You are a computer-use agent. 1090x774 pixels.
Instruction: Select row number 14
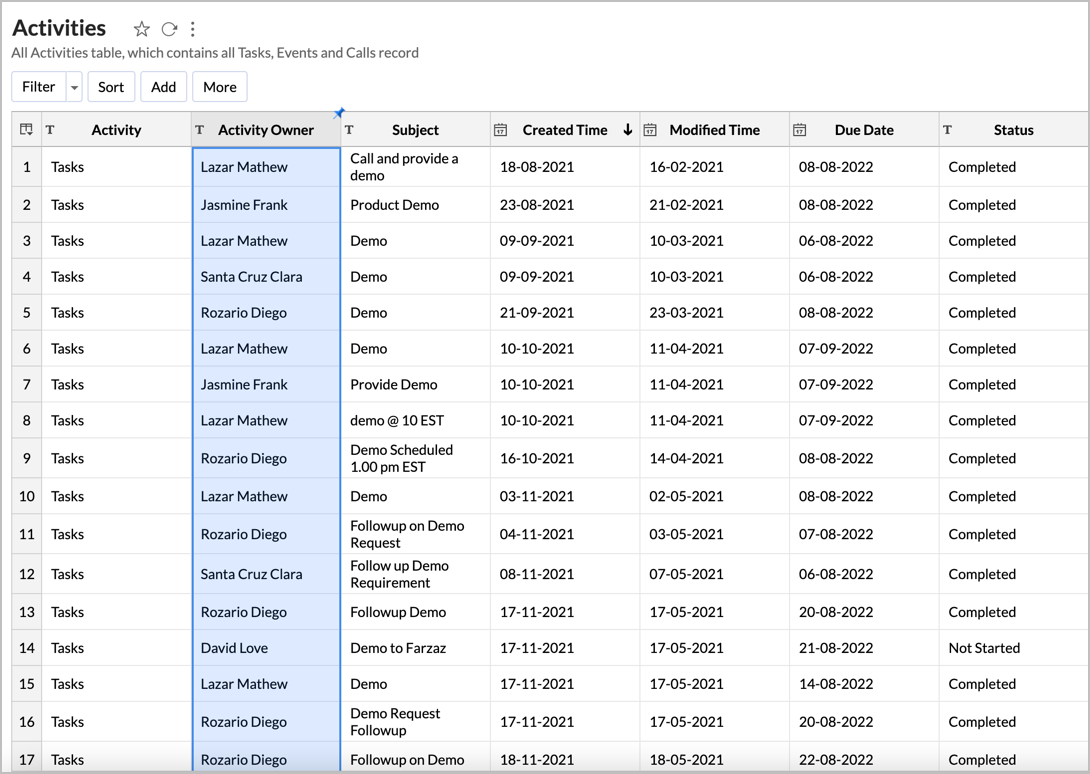(26, 648)
